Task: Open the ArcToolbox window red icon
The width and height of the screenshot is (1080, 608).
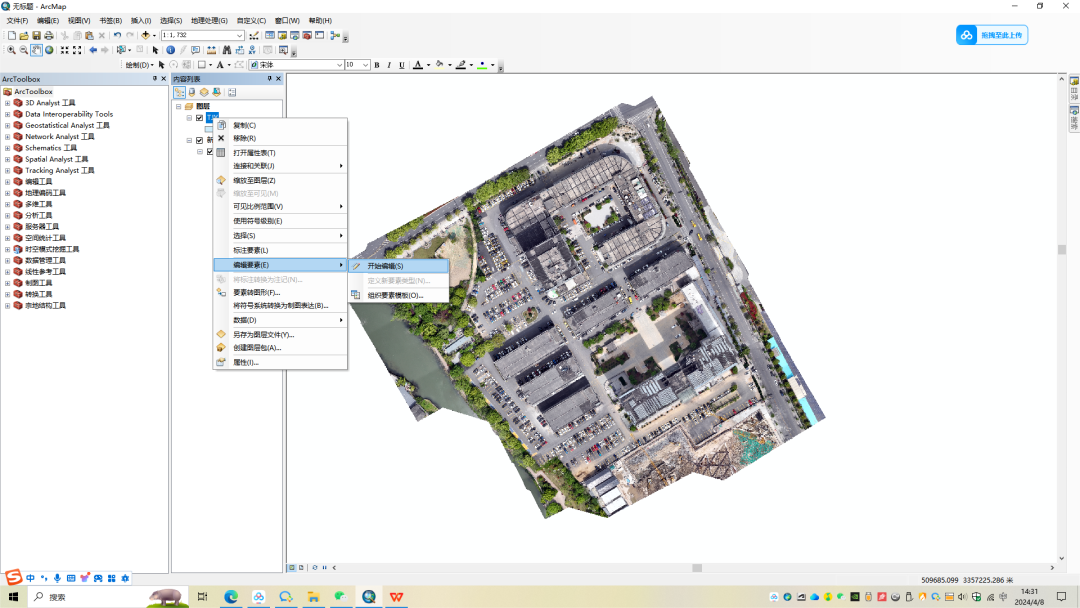Action: (307, 35)
